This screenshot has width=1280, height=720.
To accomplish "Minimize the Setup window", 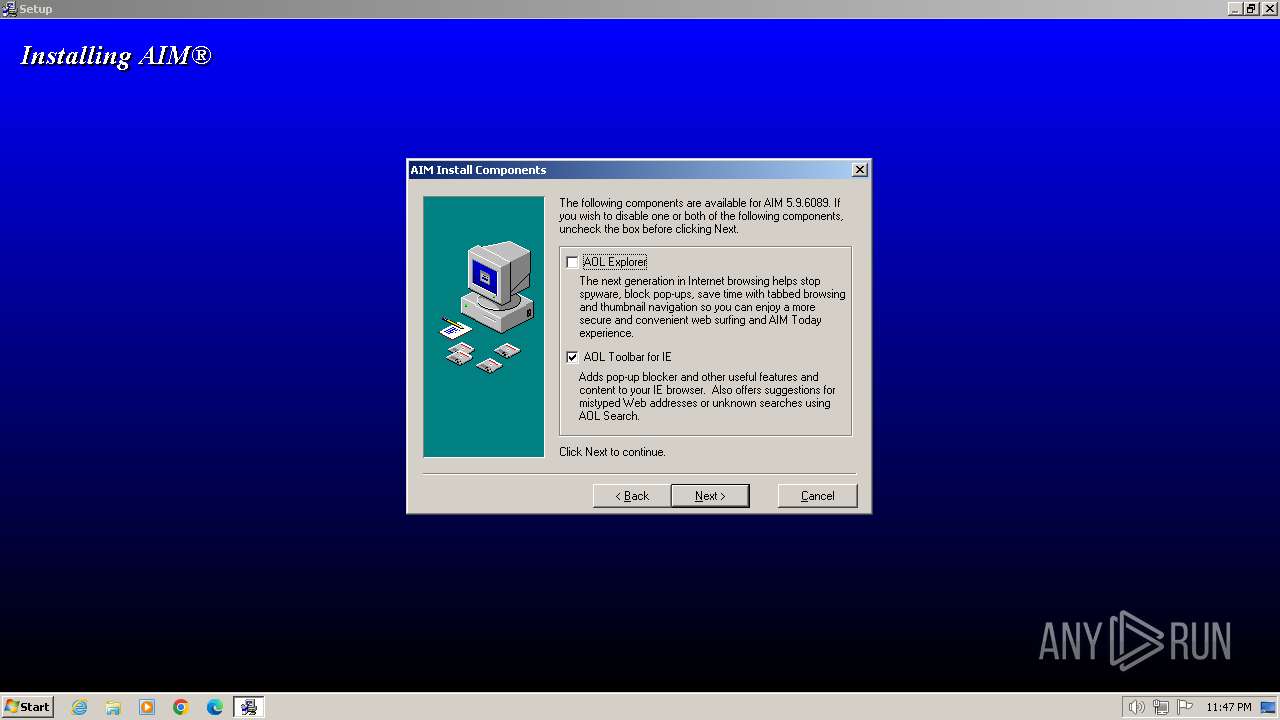I will [x=1235, y=9].
